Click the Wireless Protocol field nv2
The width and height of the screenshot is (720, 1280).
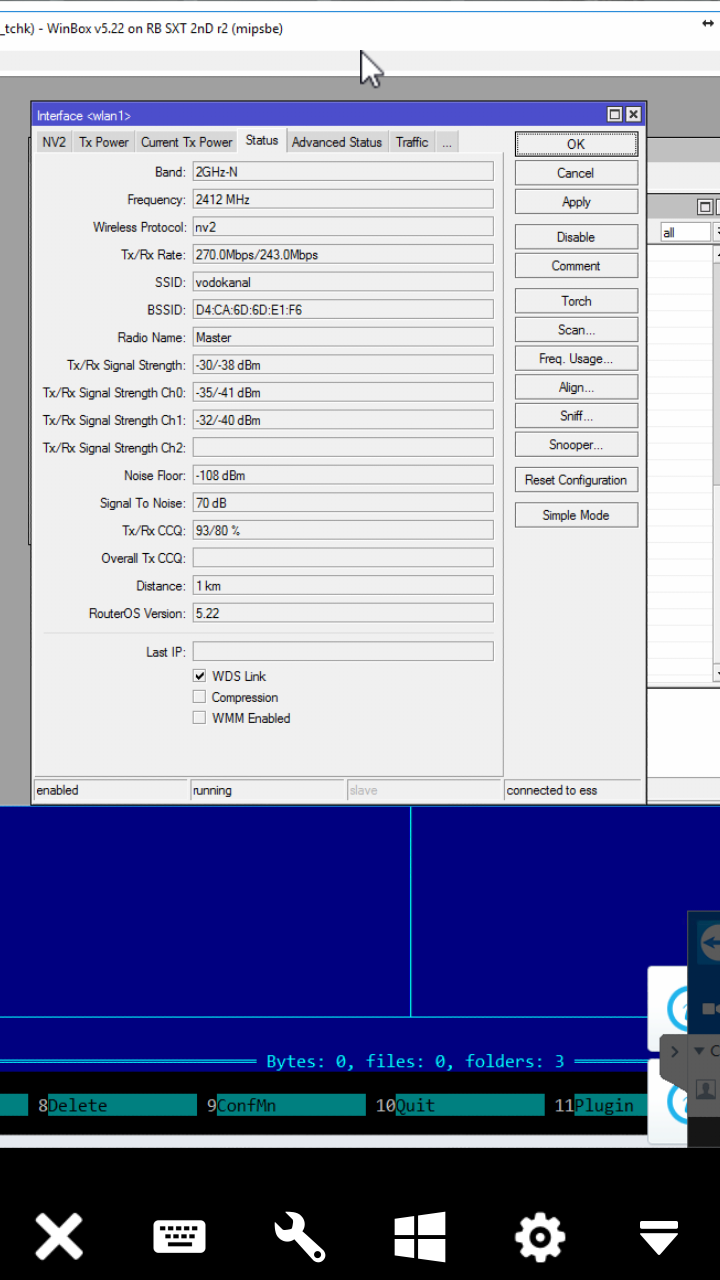coord(343,227)
